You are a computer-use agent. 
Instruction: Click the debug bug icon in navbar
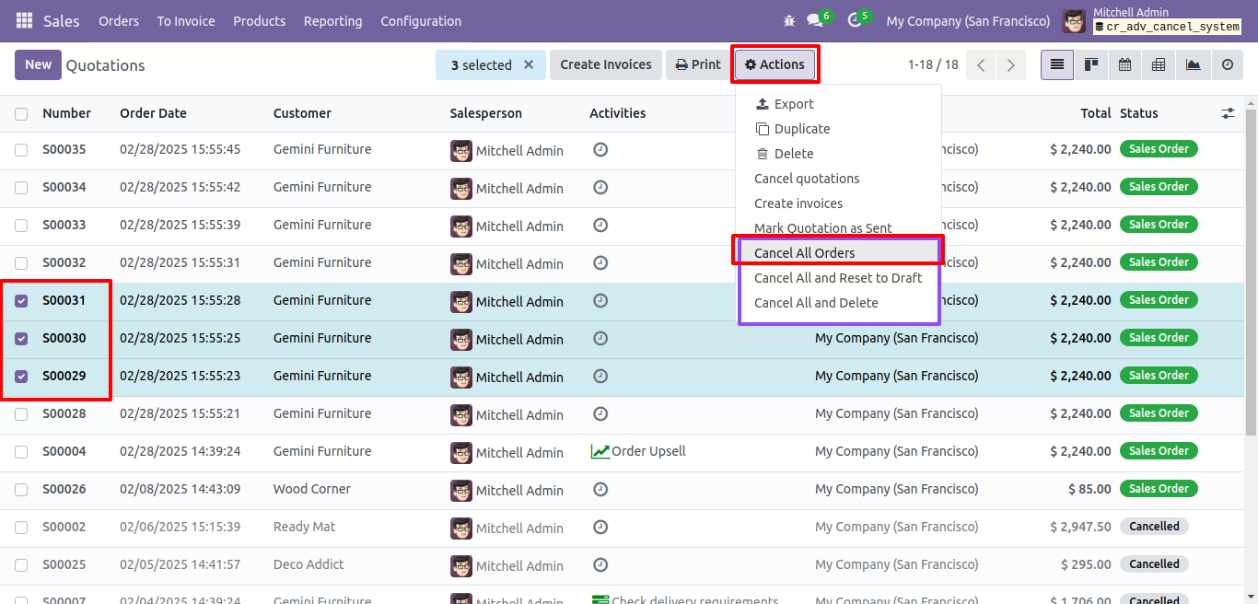[x=790, y=21]
